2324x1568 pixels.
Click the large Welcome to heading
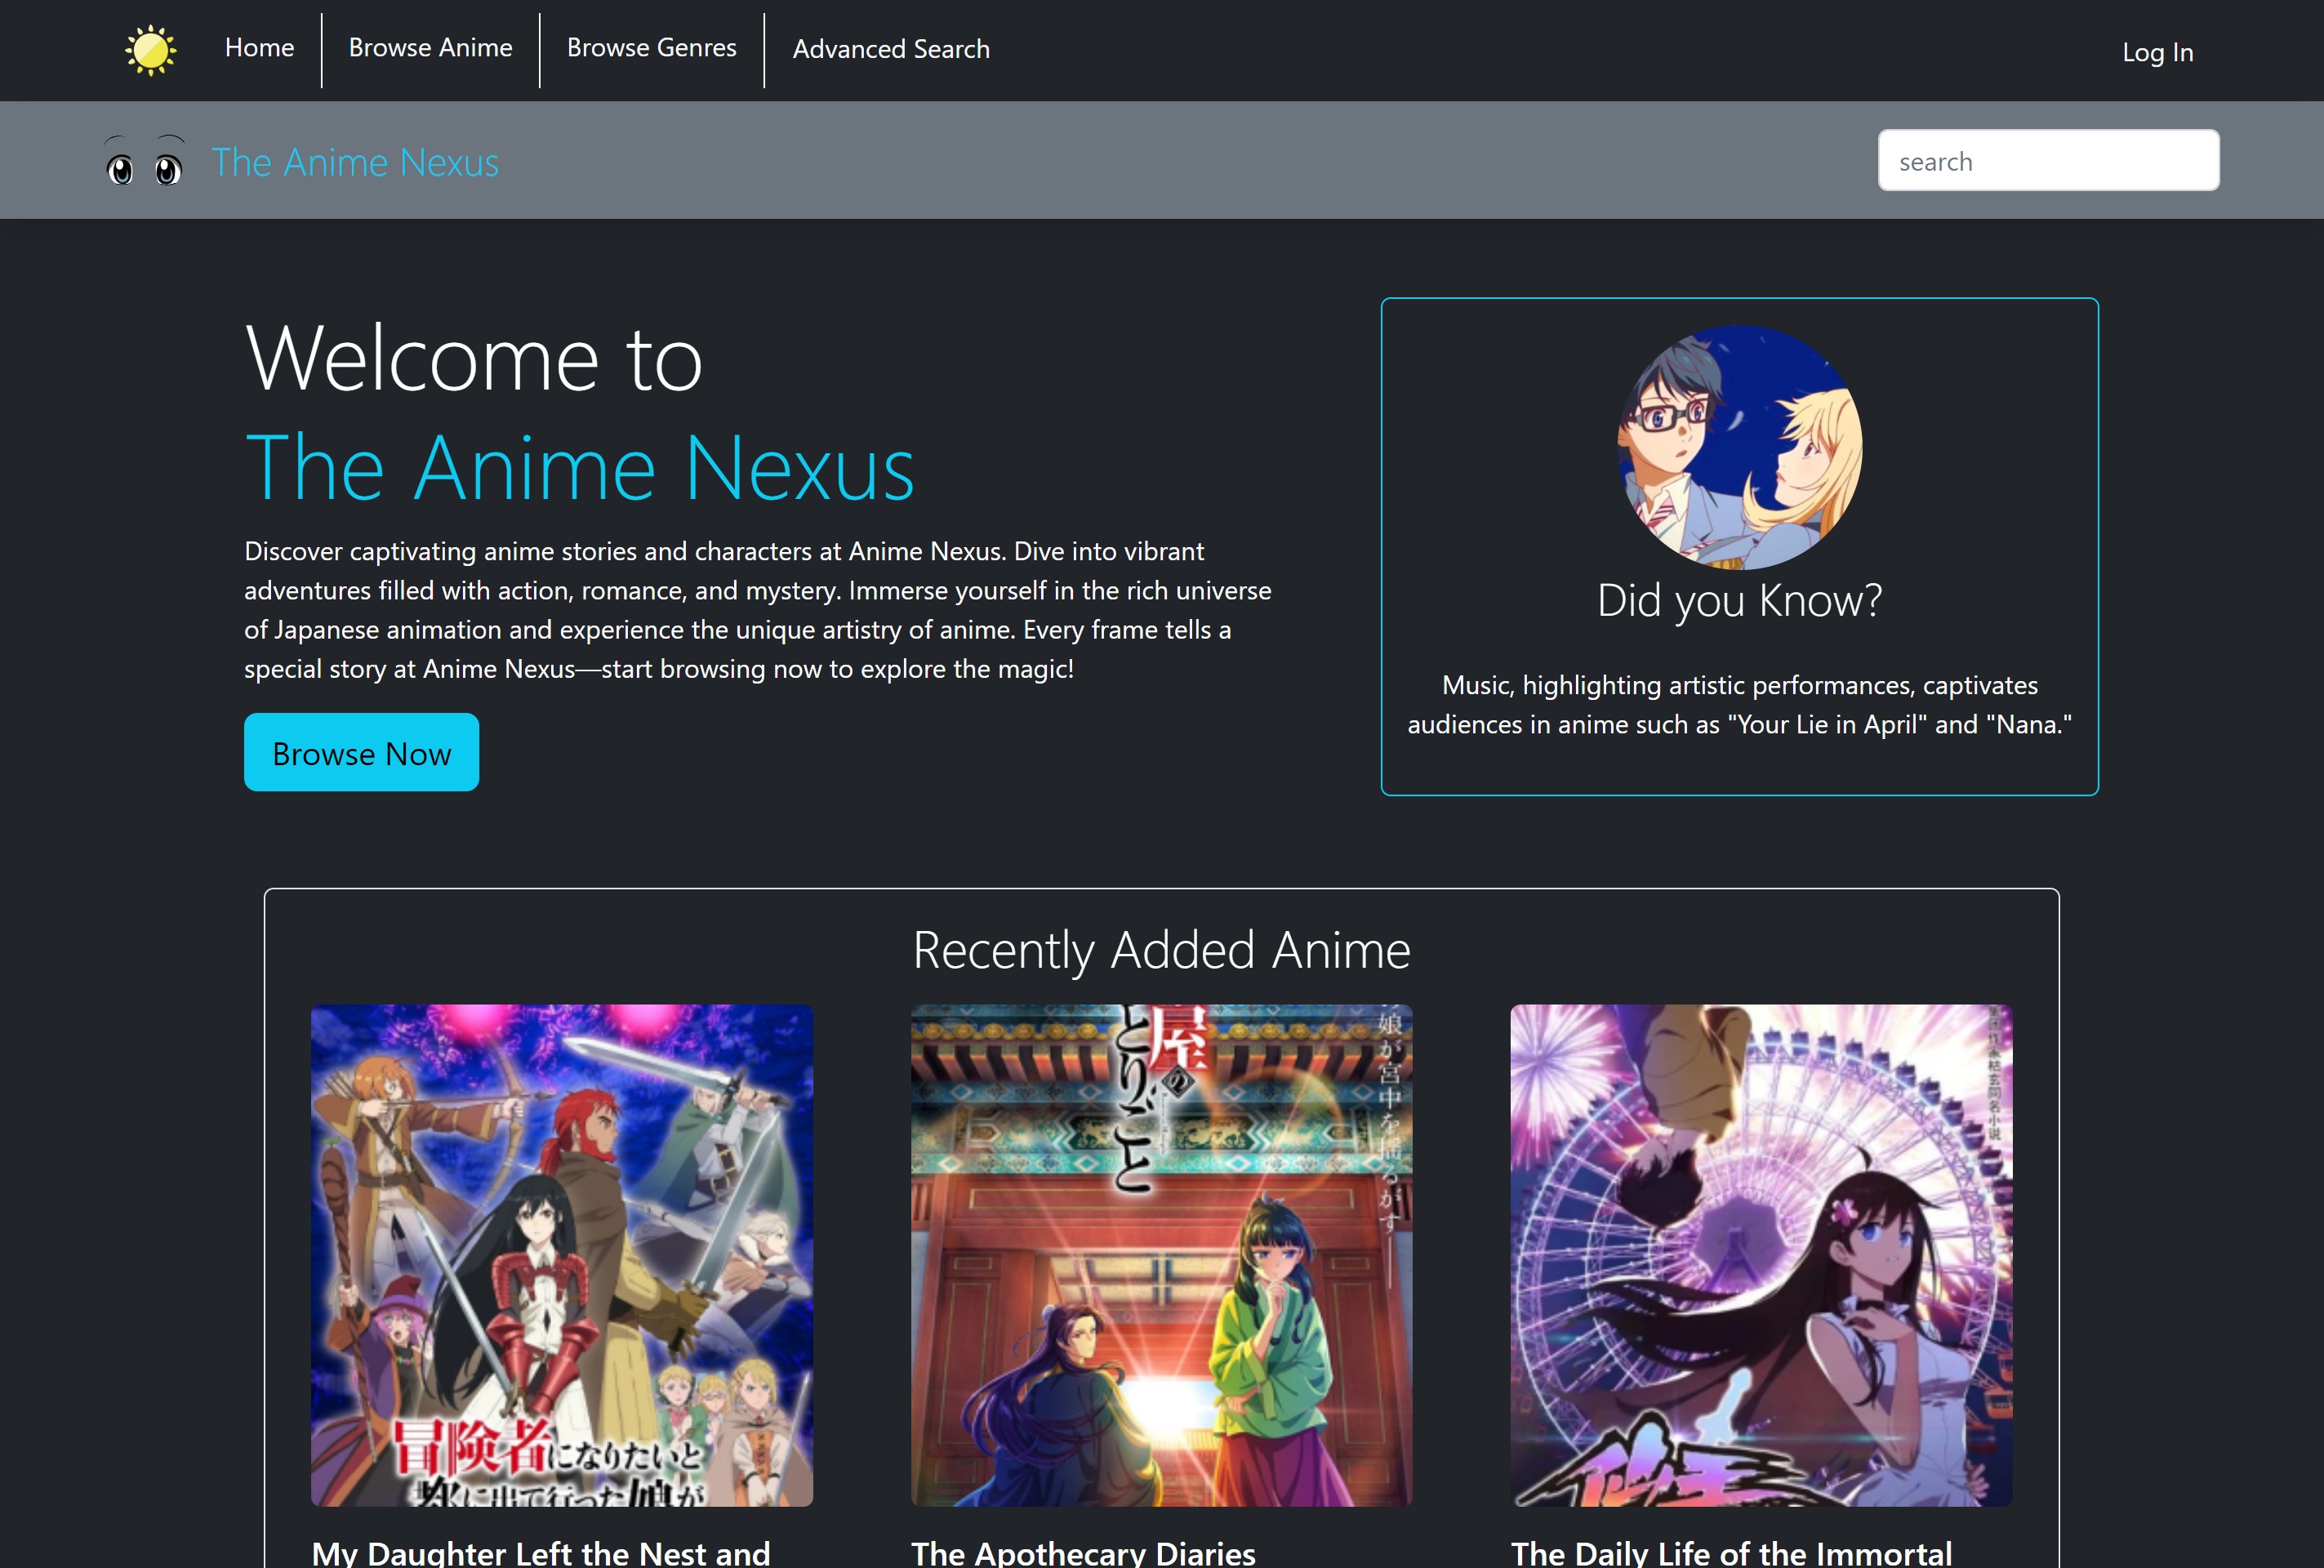point(474,358)
